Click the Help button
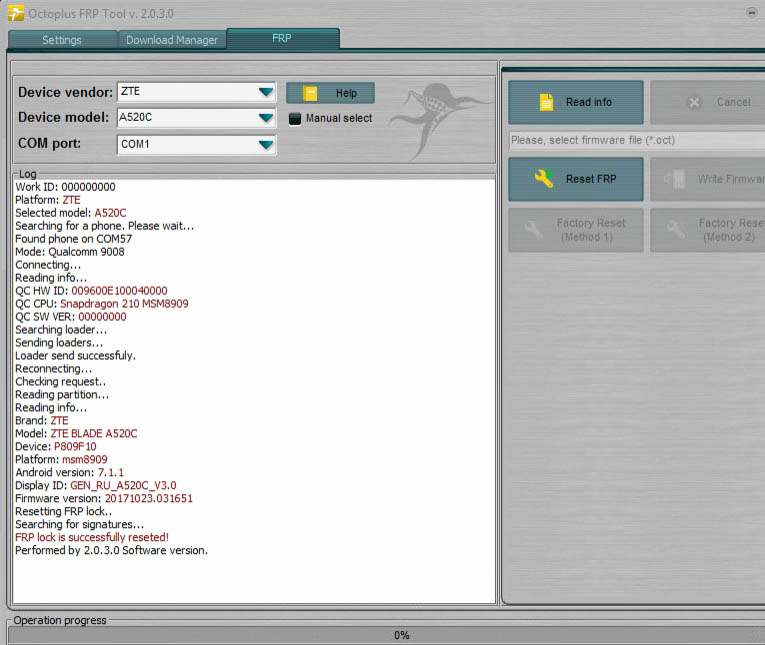 [x=330, y=93]
